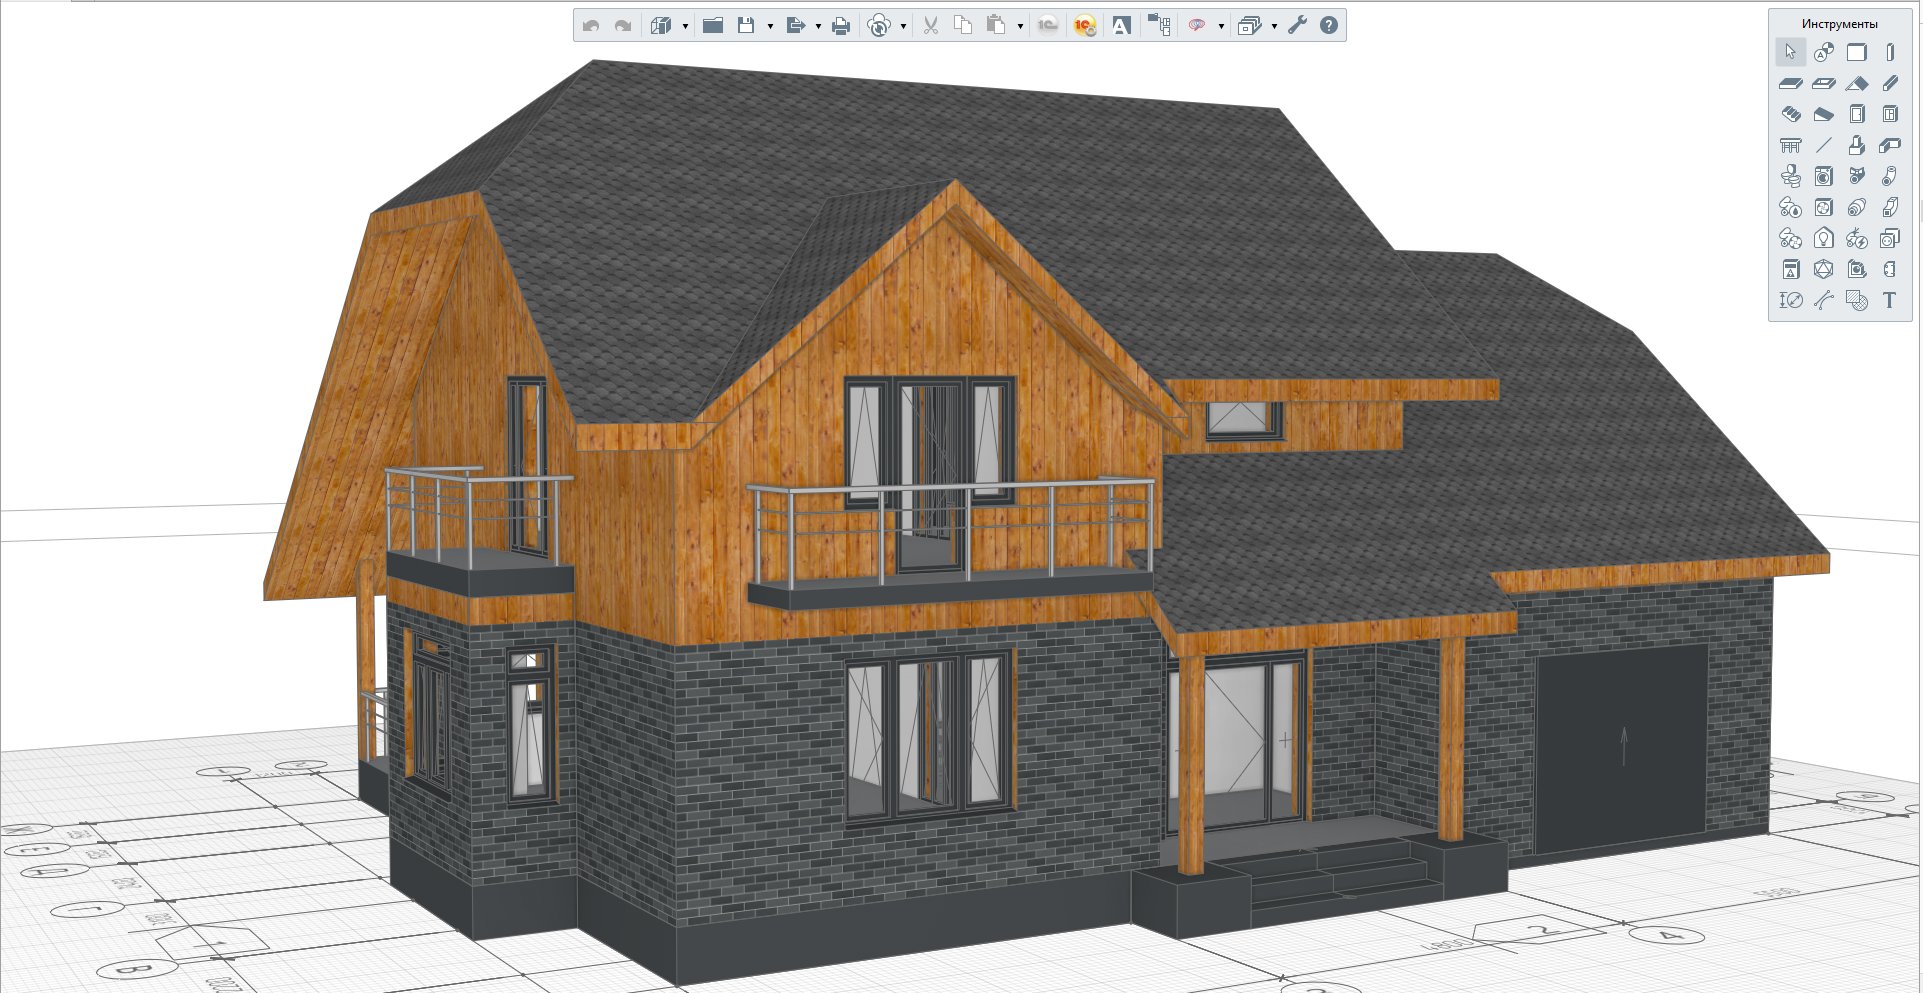Image resolution: width=1923 pixels, height=993 pixels.
Task: Activate the Window tool
Action: 1889,115
